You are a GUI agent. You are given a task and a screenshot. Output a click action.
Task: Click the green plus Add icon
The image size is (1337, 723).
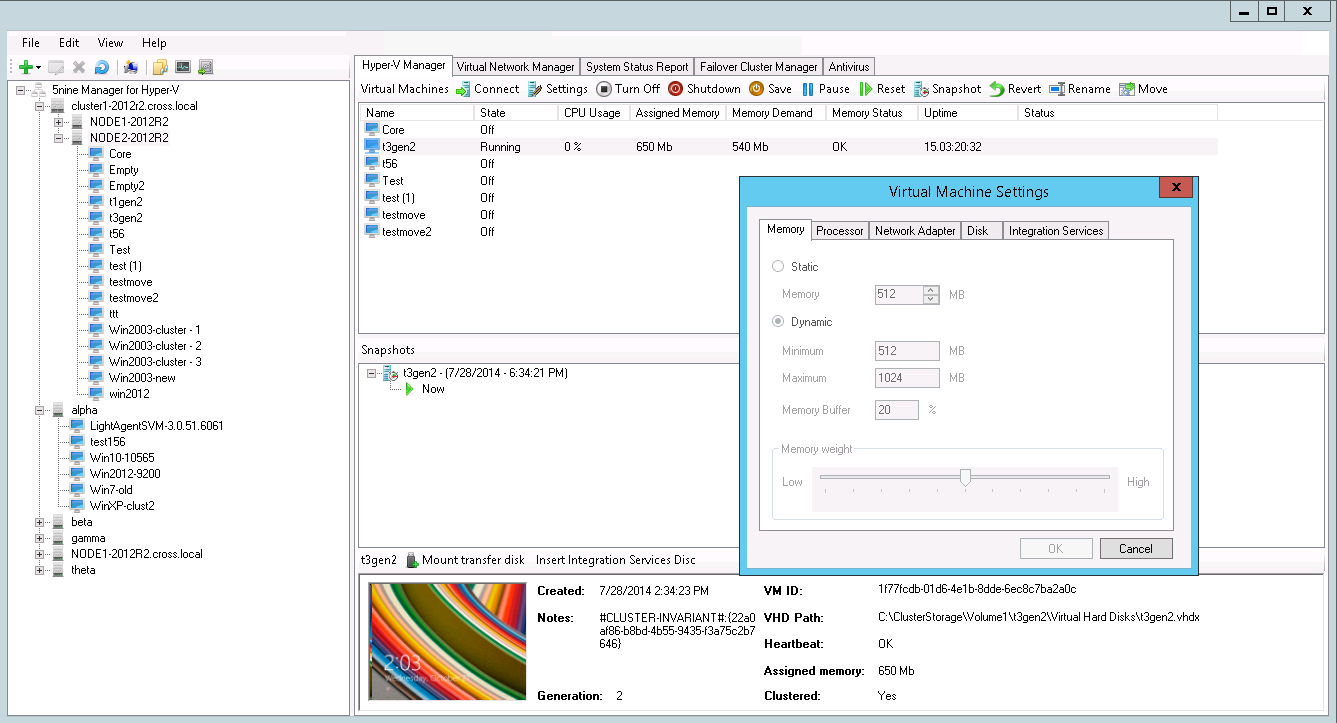26,67
